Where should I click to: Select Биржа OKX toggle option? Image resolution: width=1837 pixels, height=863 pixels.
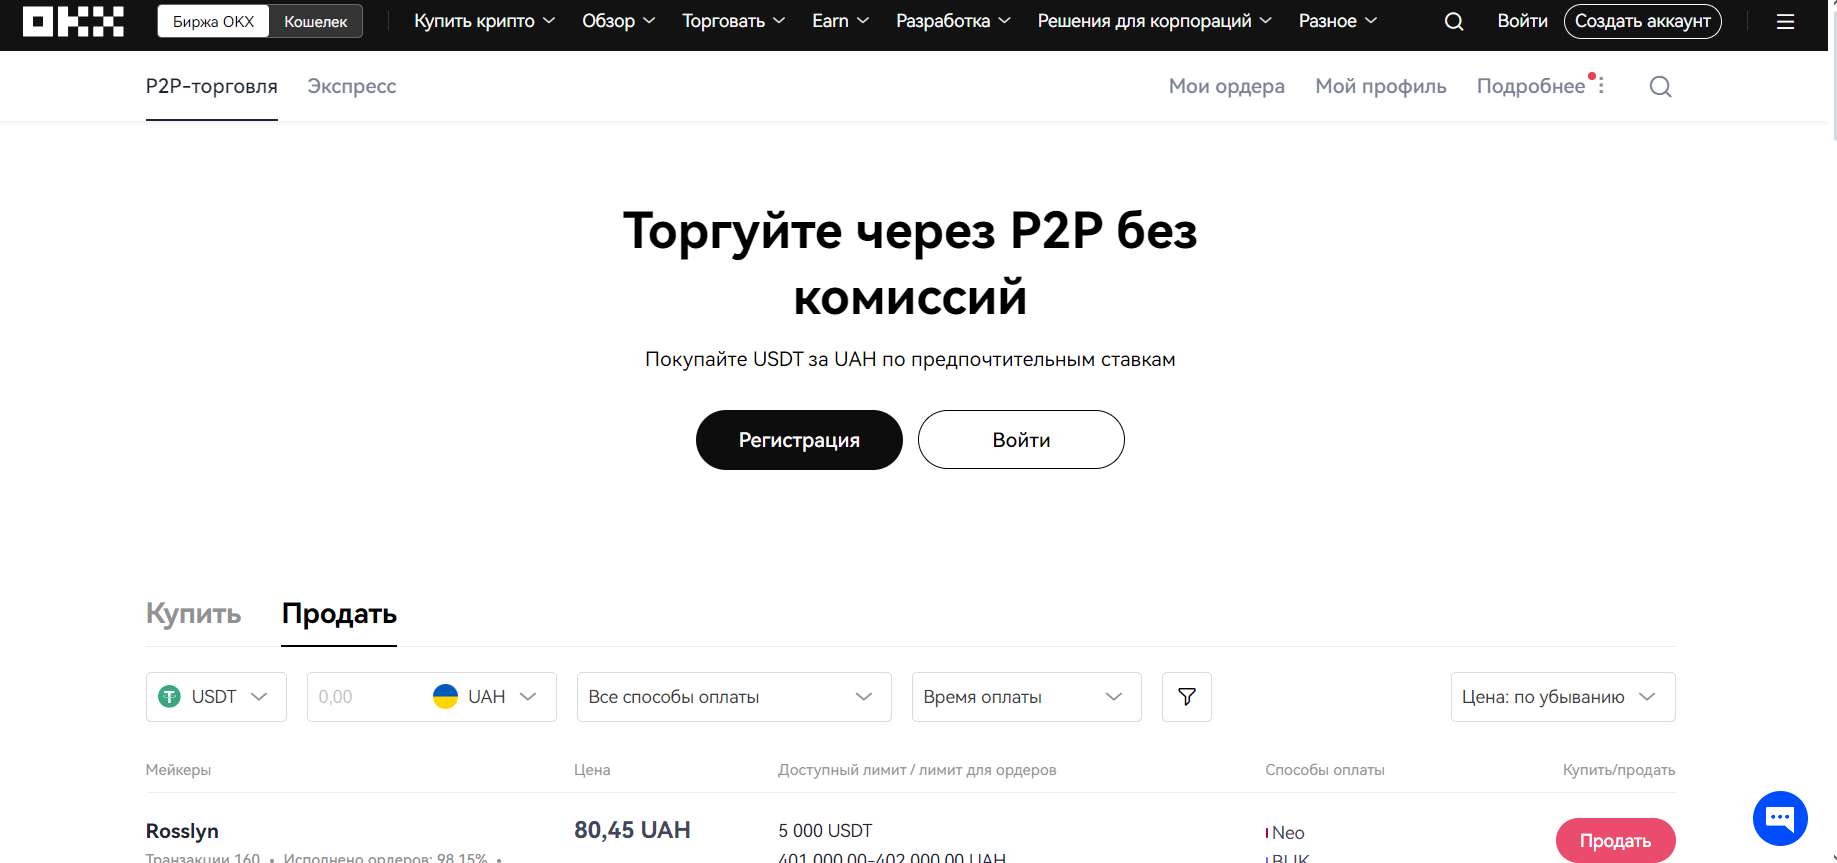click(214, 21)
